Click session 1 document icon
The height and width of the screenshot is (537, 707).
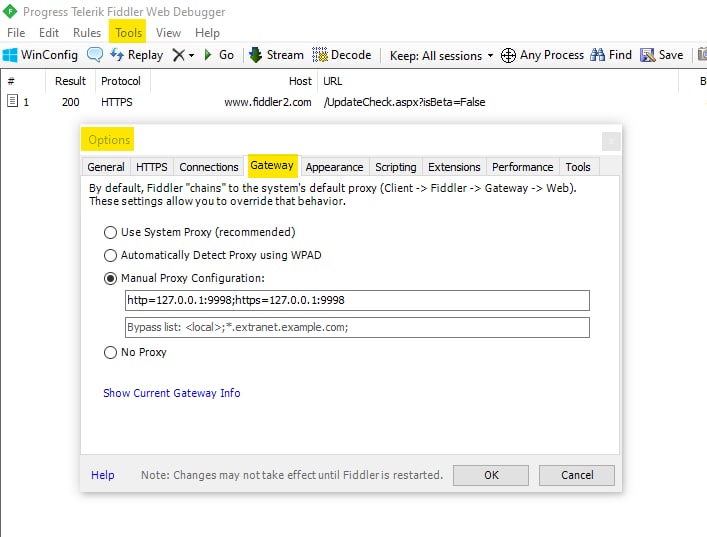[13, 101]
